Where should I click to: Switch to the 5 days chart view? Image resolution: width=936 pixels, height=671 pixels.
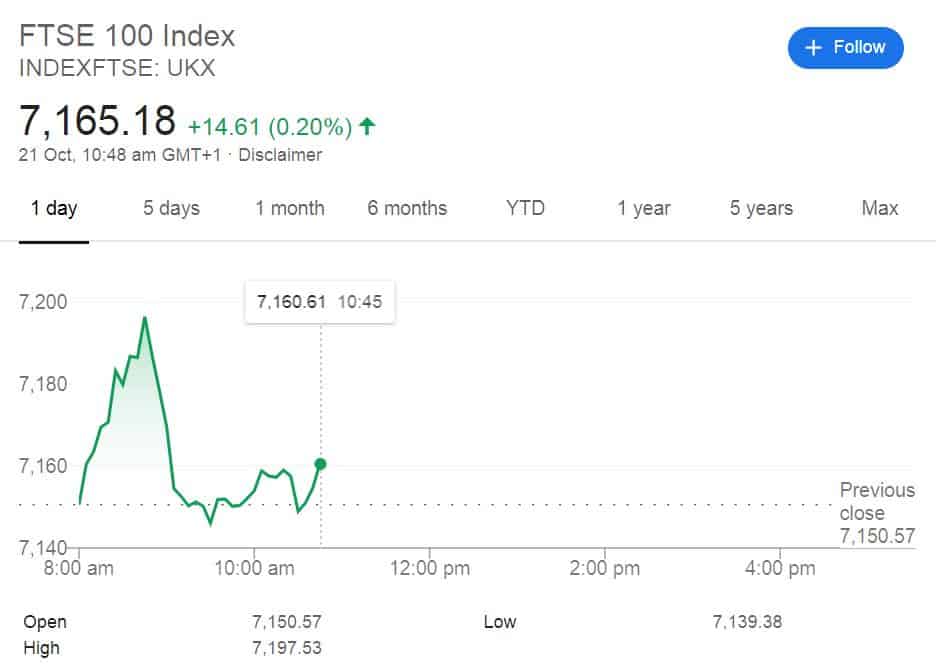pyautogui.click(x=170, y=208)
